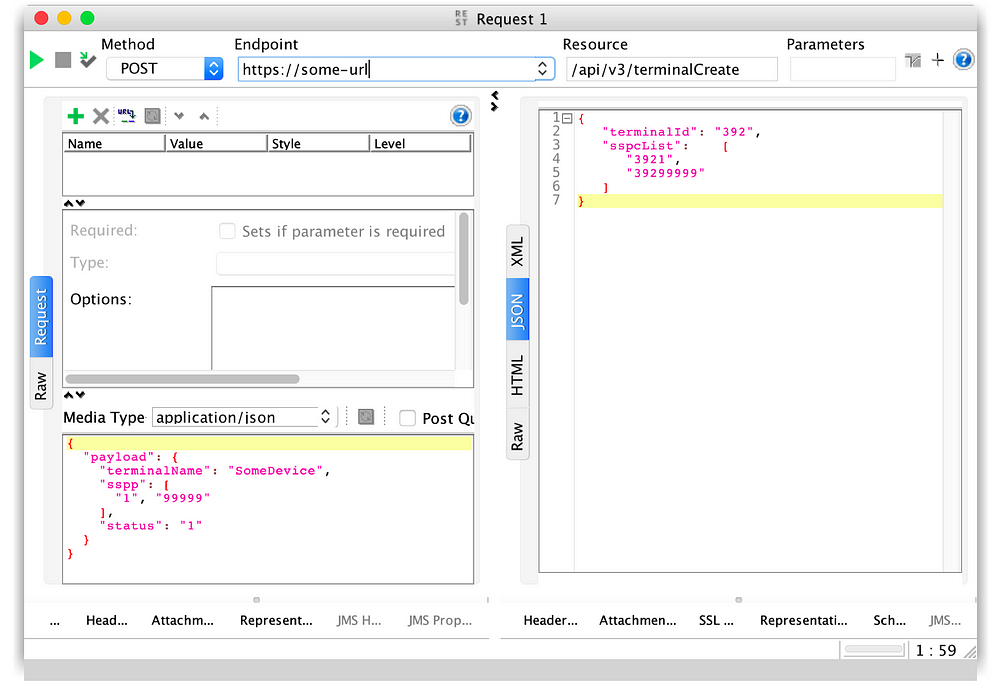Open the JMS Prop... tab

[x=440, y=620]
